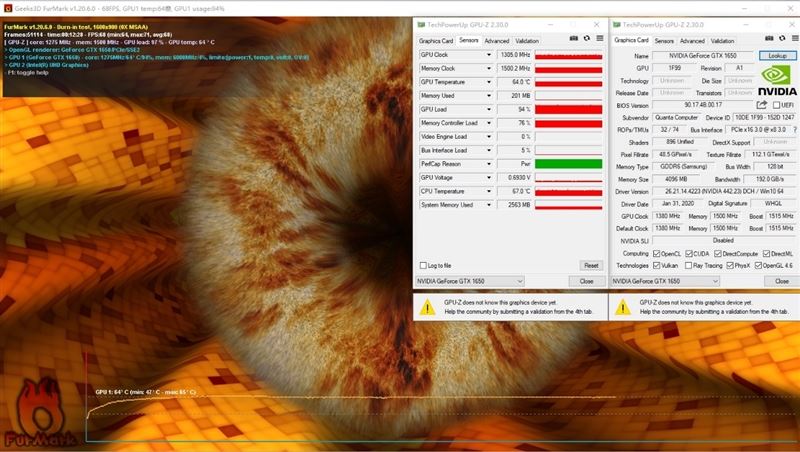Open the Memory Controller Load dropdown arrow

489,123
